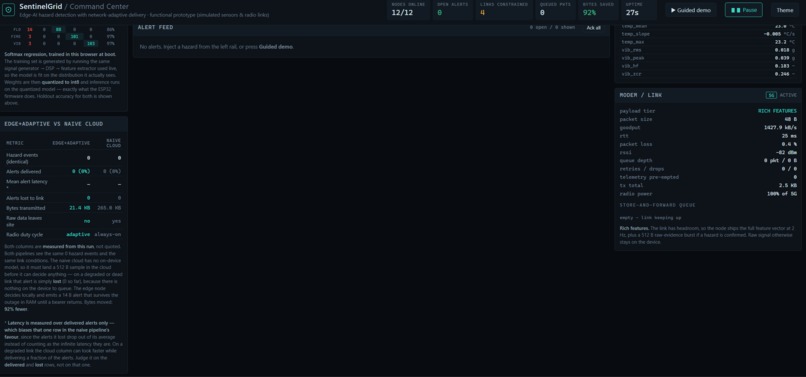Click the queue depth row
The image size is (806, 377).
708,160
